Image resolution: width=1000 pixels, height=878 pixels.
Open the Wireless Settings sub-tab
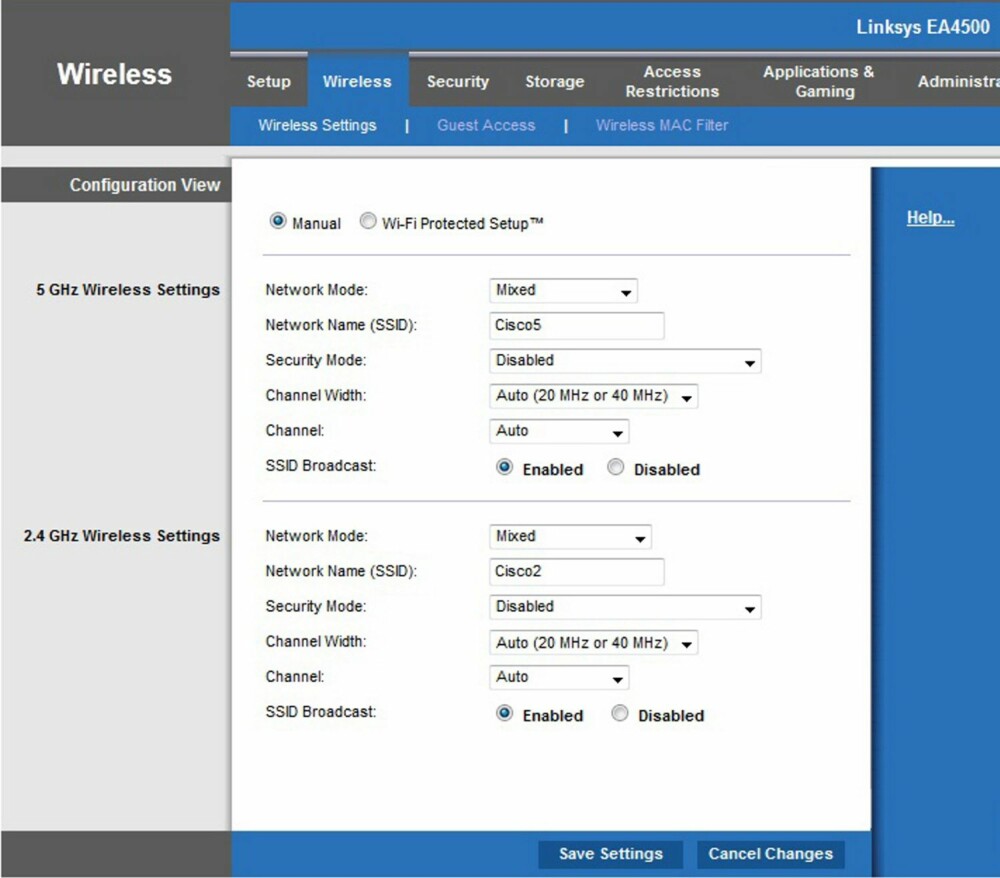pyautogui.click(x=317, y=126)
